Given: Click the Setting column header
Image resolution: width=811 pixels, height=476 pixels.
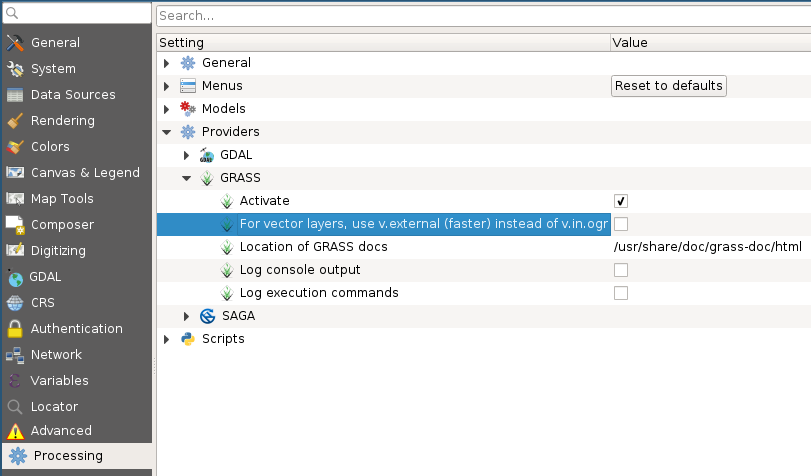Looking at the screenshot, I should (383, 42).
